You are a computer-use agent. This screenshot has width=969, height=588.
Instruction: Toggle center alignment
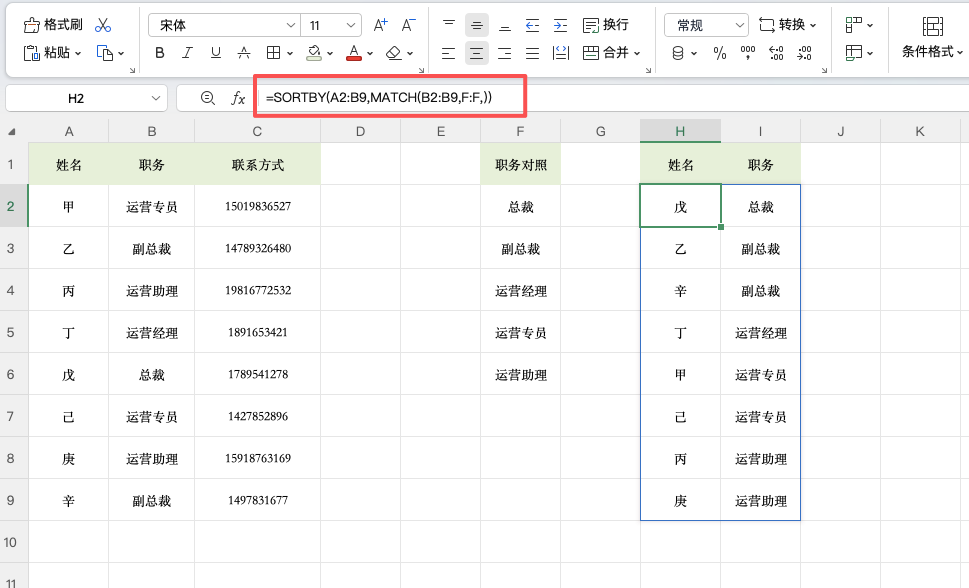(x=477, y=53)
